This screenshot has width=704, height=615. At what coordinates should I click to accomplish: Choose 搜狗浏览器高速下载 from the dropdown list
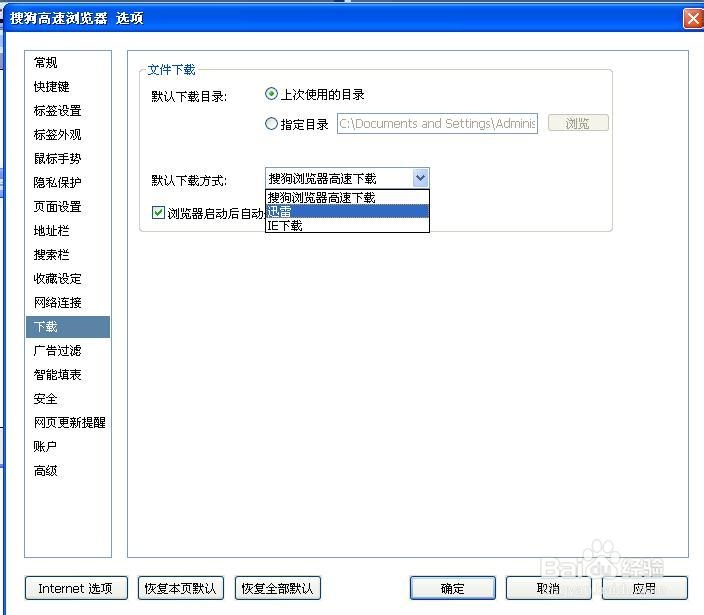pyautogui.click(x=347, y=198)
